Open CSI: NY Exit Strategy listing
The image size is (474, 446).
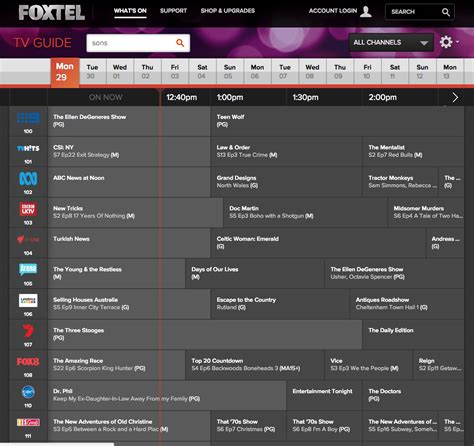[129, 152]
